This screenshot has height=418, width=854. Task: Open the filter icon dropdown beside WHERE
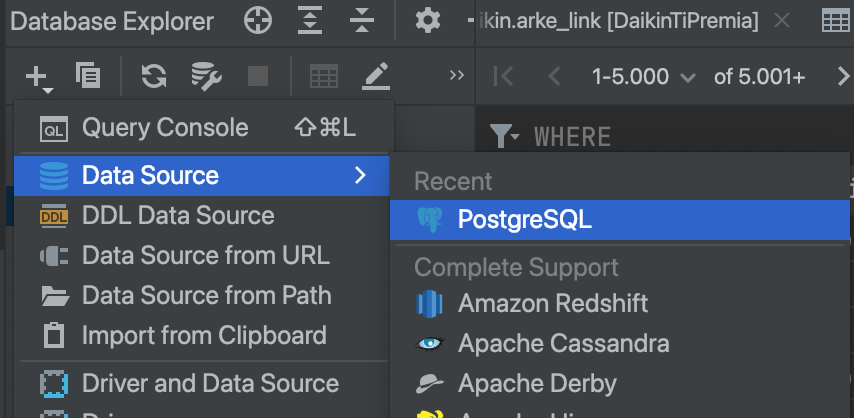[x=504, y=135]
